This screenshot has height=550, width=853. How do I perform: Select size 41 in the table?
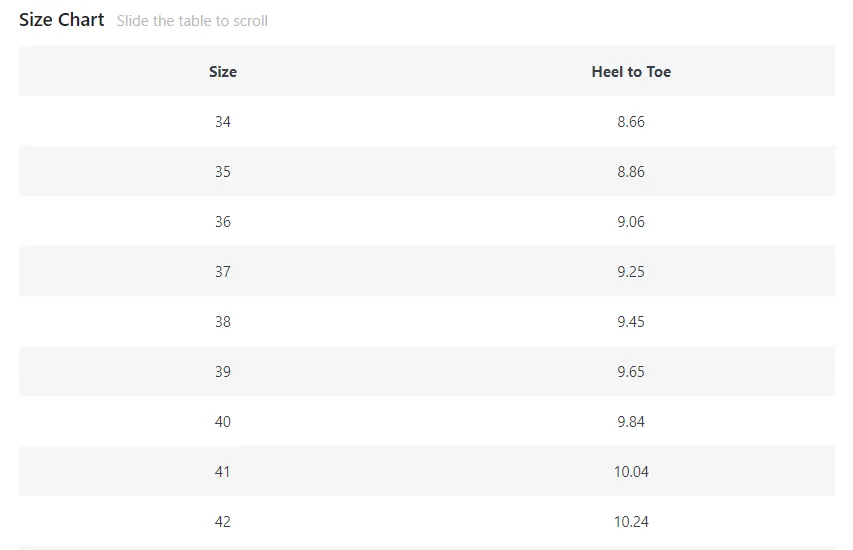pos(223,472)
